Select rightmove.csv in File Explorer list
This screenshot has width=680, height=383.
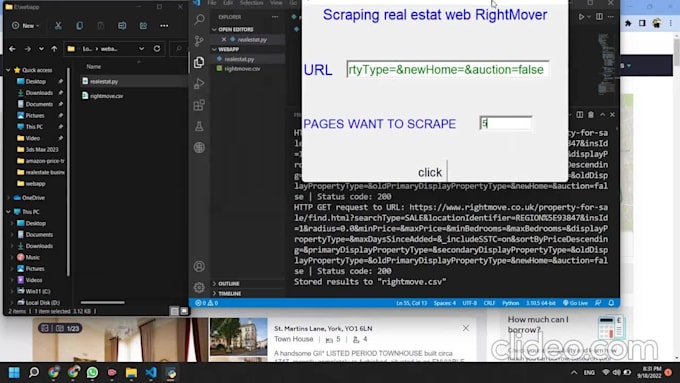[x=106, y=96]
